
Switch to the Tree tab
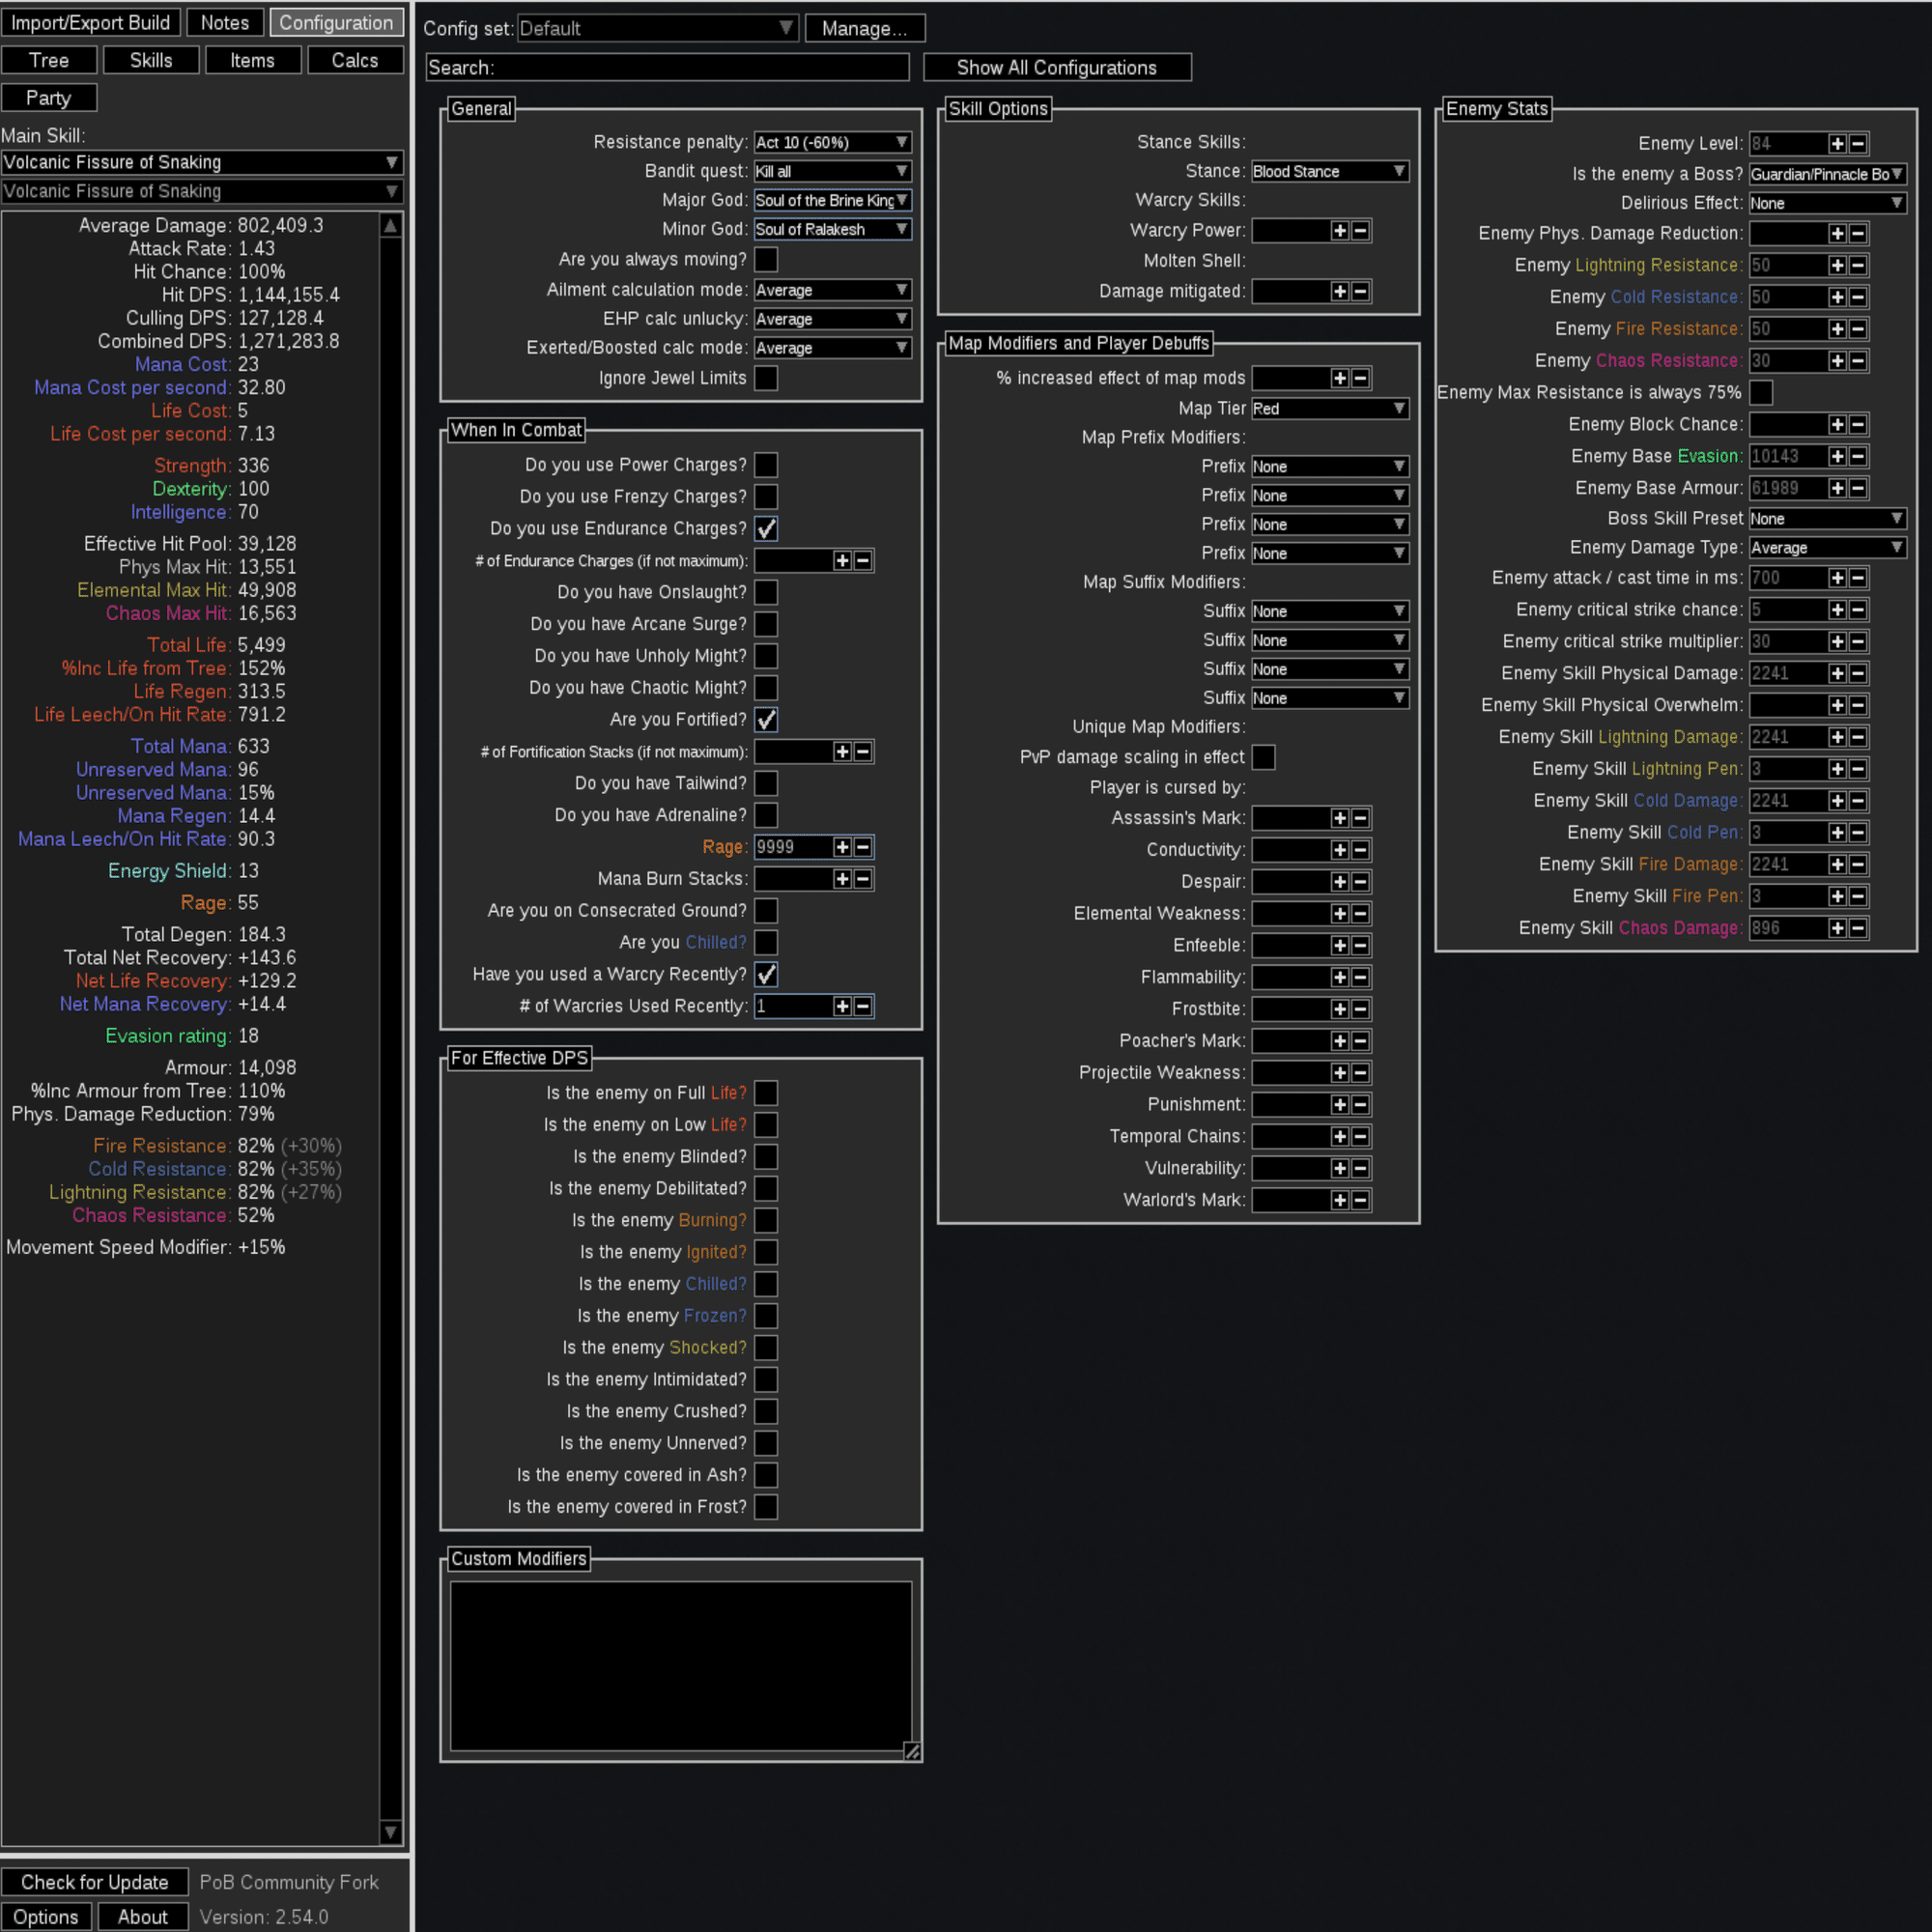tap(49, 61)
